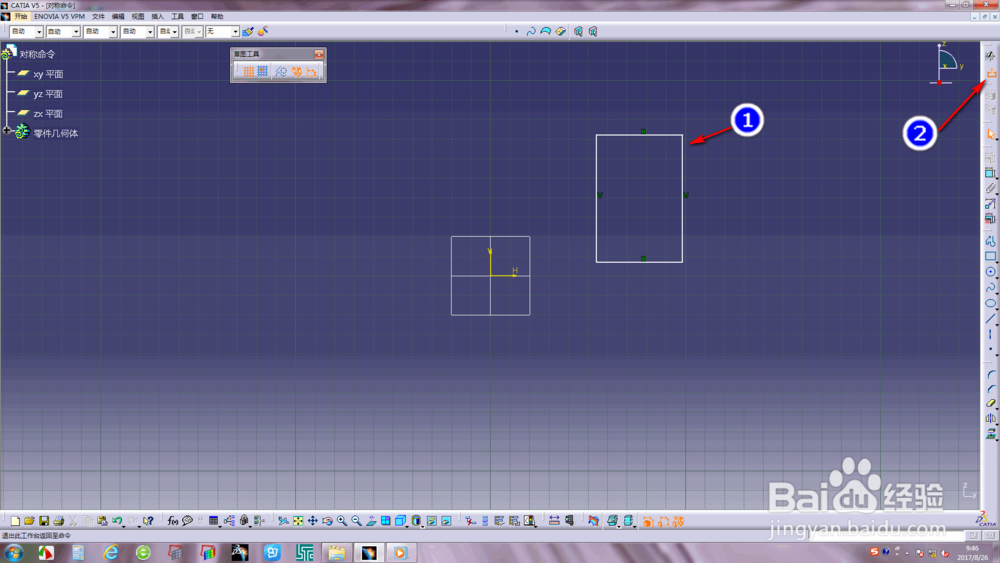This screenshot has height=563, width=1000.
Task: Choose the Spline tool
Action: pyautogui.click(x=990, y=288)
